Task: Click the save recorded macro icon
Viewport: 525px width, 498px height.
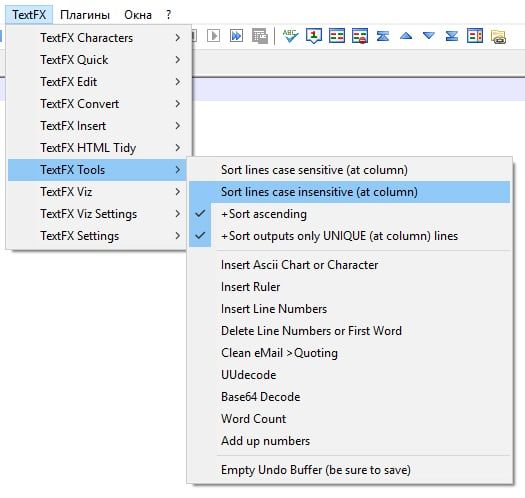Action: [x=260, y=36]
